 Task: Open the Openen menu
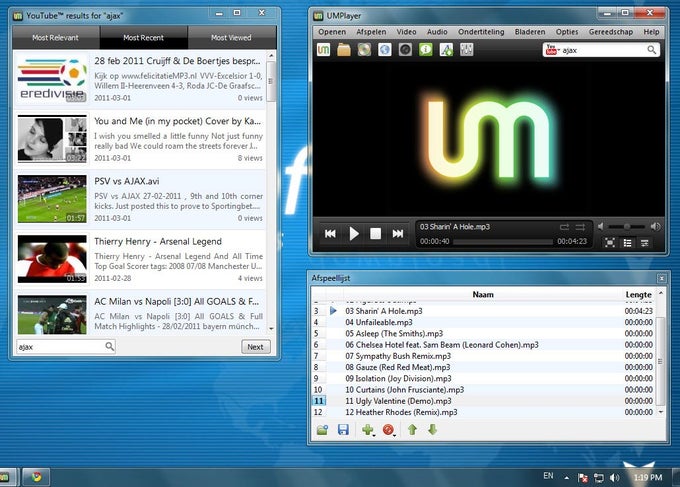[x=332, y=32]
